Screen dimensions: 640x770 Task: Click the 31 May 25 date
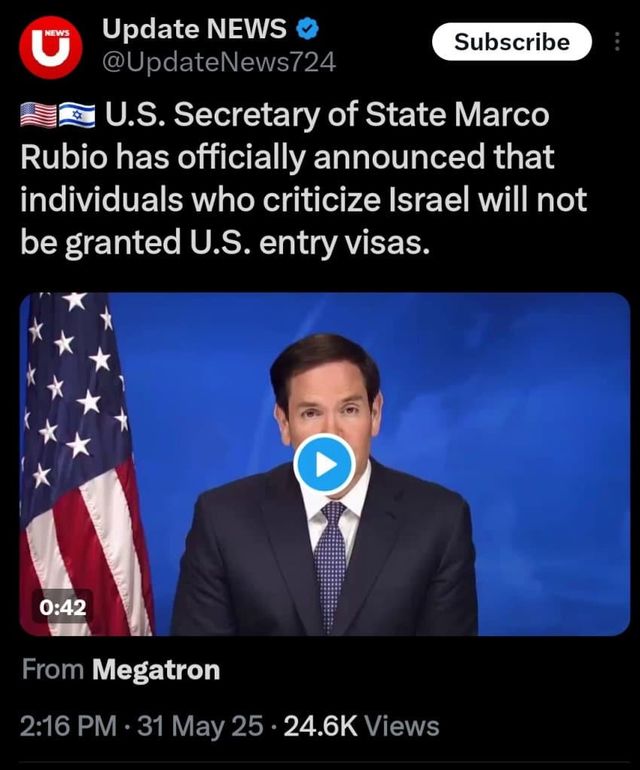coord(200,726)
